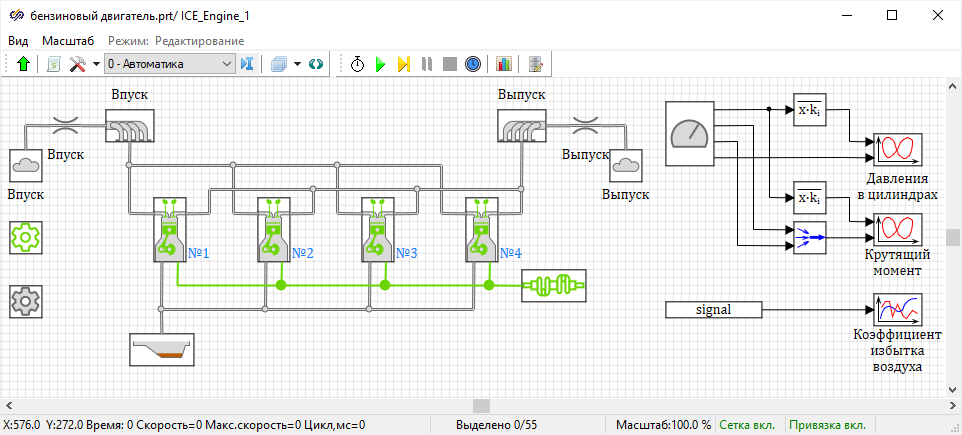The width and height of the screenshot is (962, 435).
Task: Click the green up-arrow toolbar icon
Action: (x=24, y=64)
